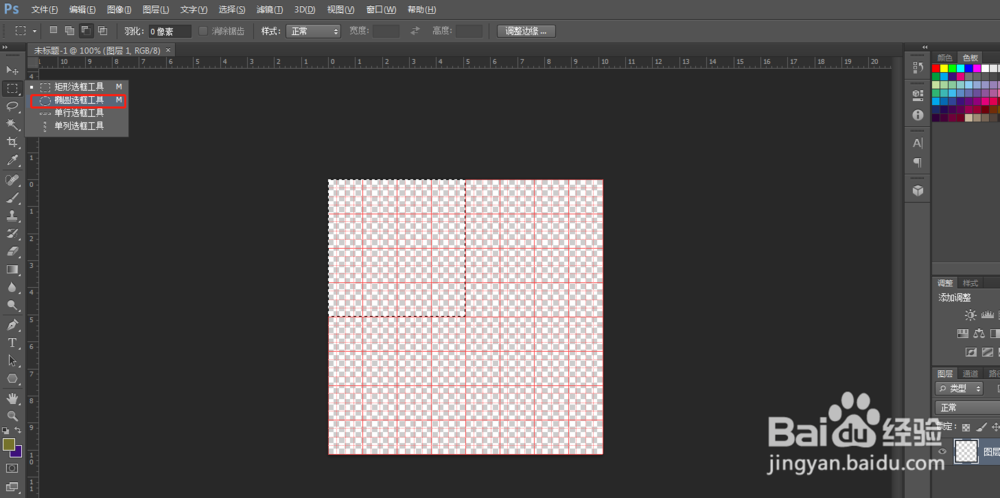1000x498 pixels.
Task: Select the Shape tool
Action: [x=12, y=379]
